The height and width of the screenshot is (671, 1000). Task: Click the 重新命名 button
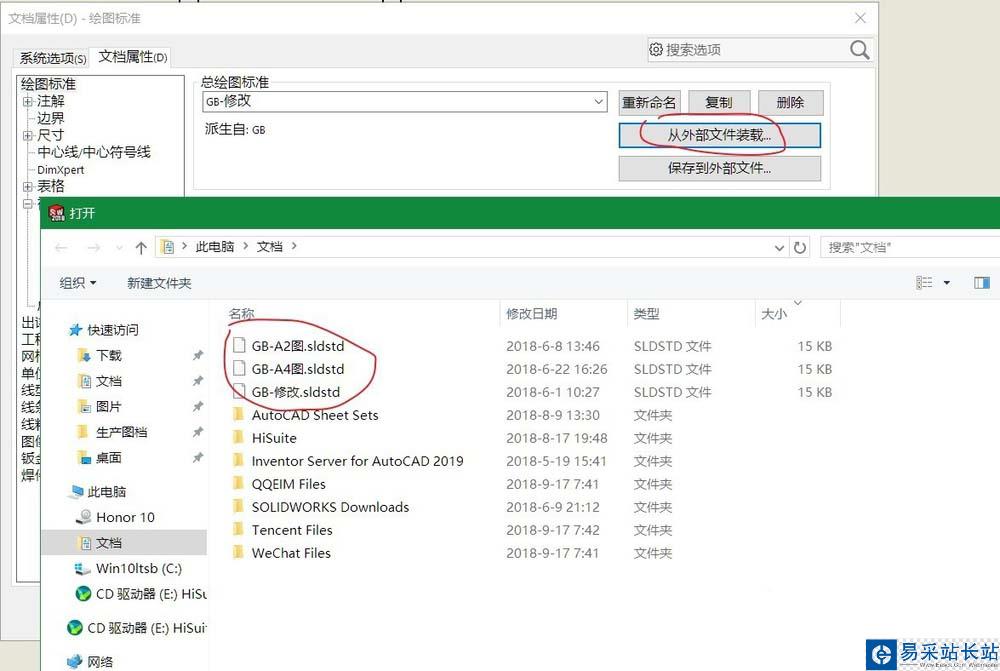point(649,103)
